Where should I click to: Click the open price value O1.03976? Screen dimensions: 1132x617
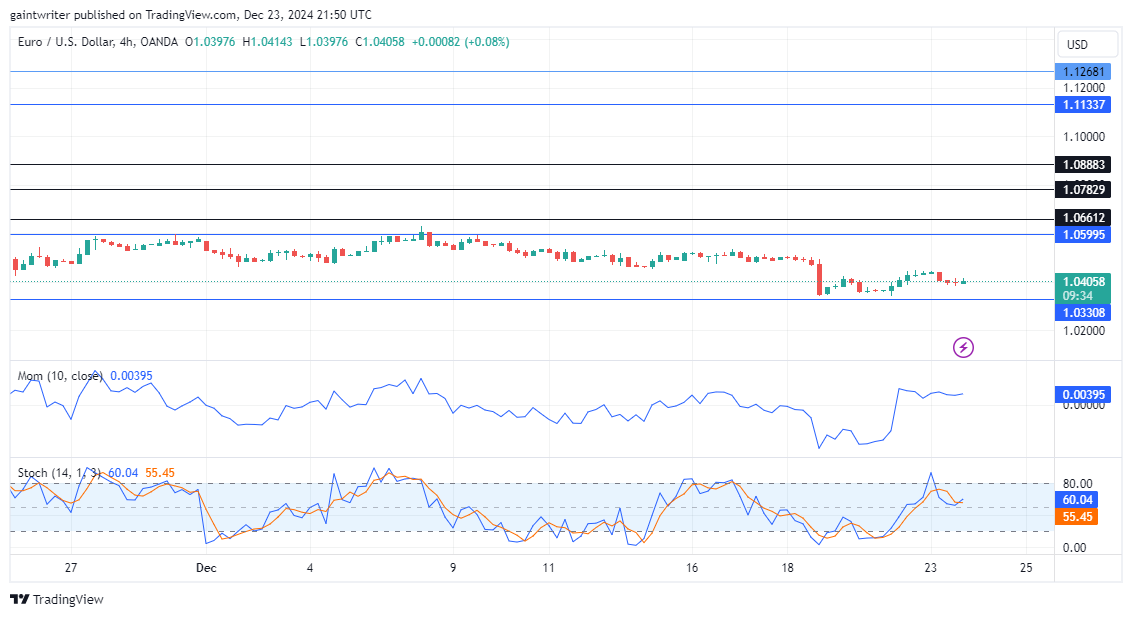click(x=210, y=42)
